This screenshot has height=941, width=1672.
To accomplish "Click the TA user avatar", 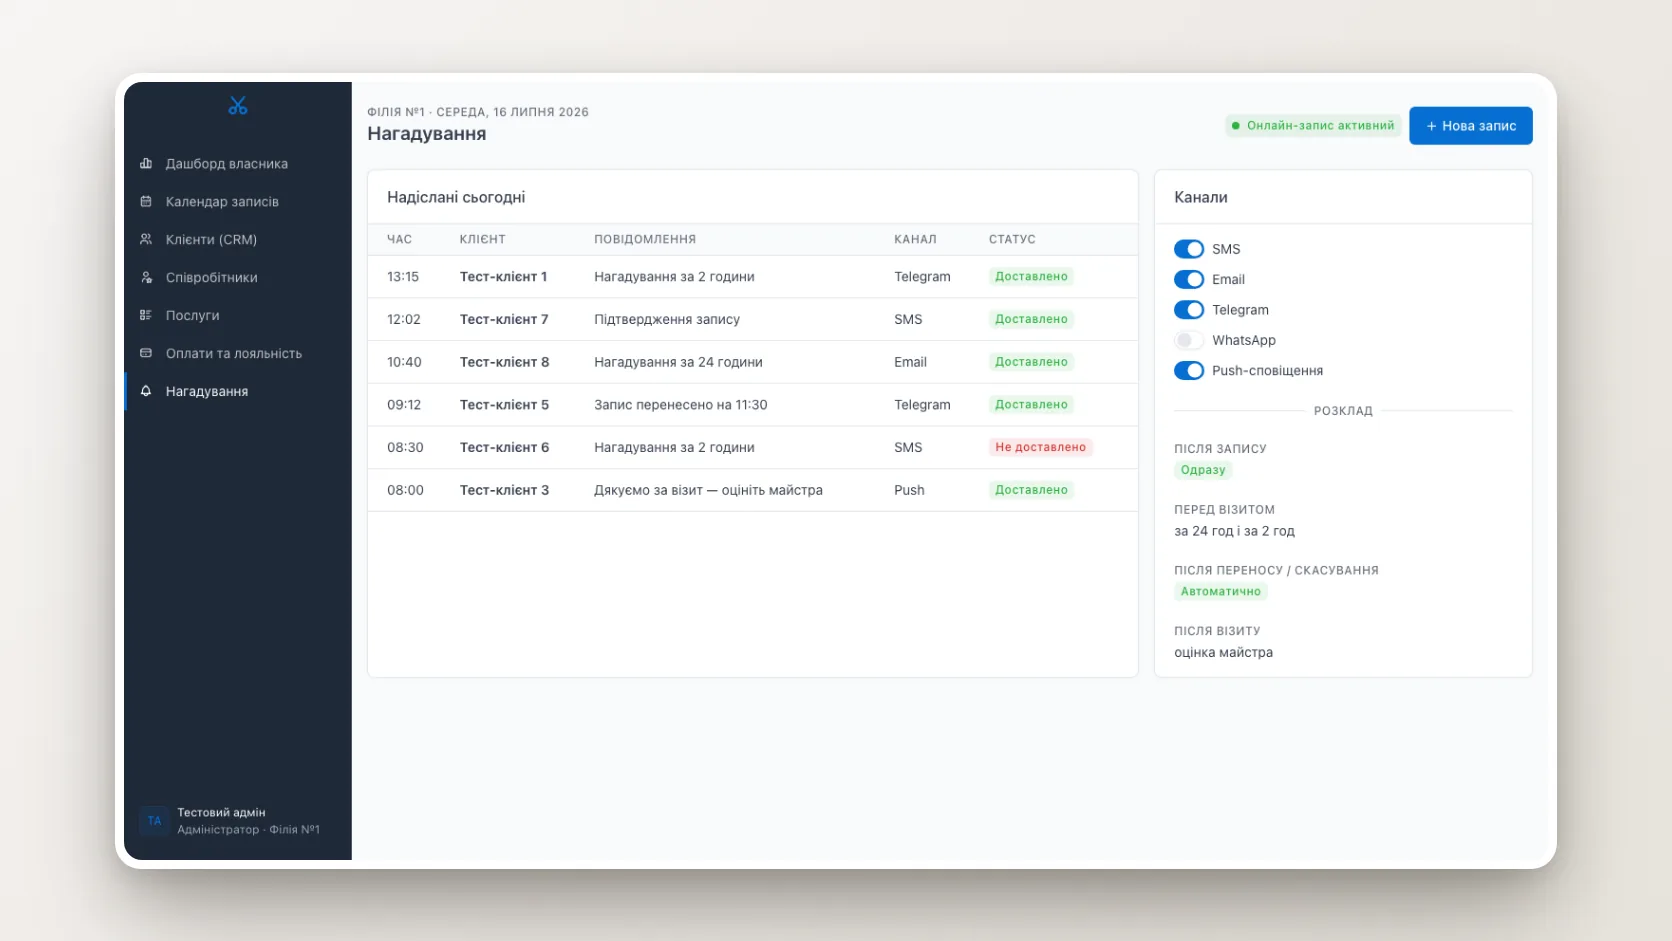I will click(x=154, y=821).
